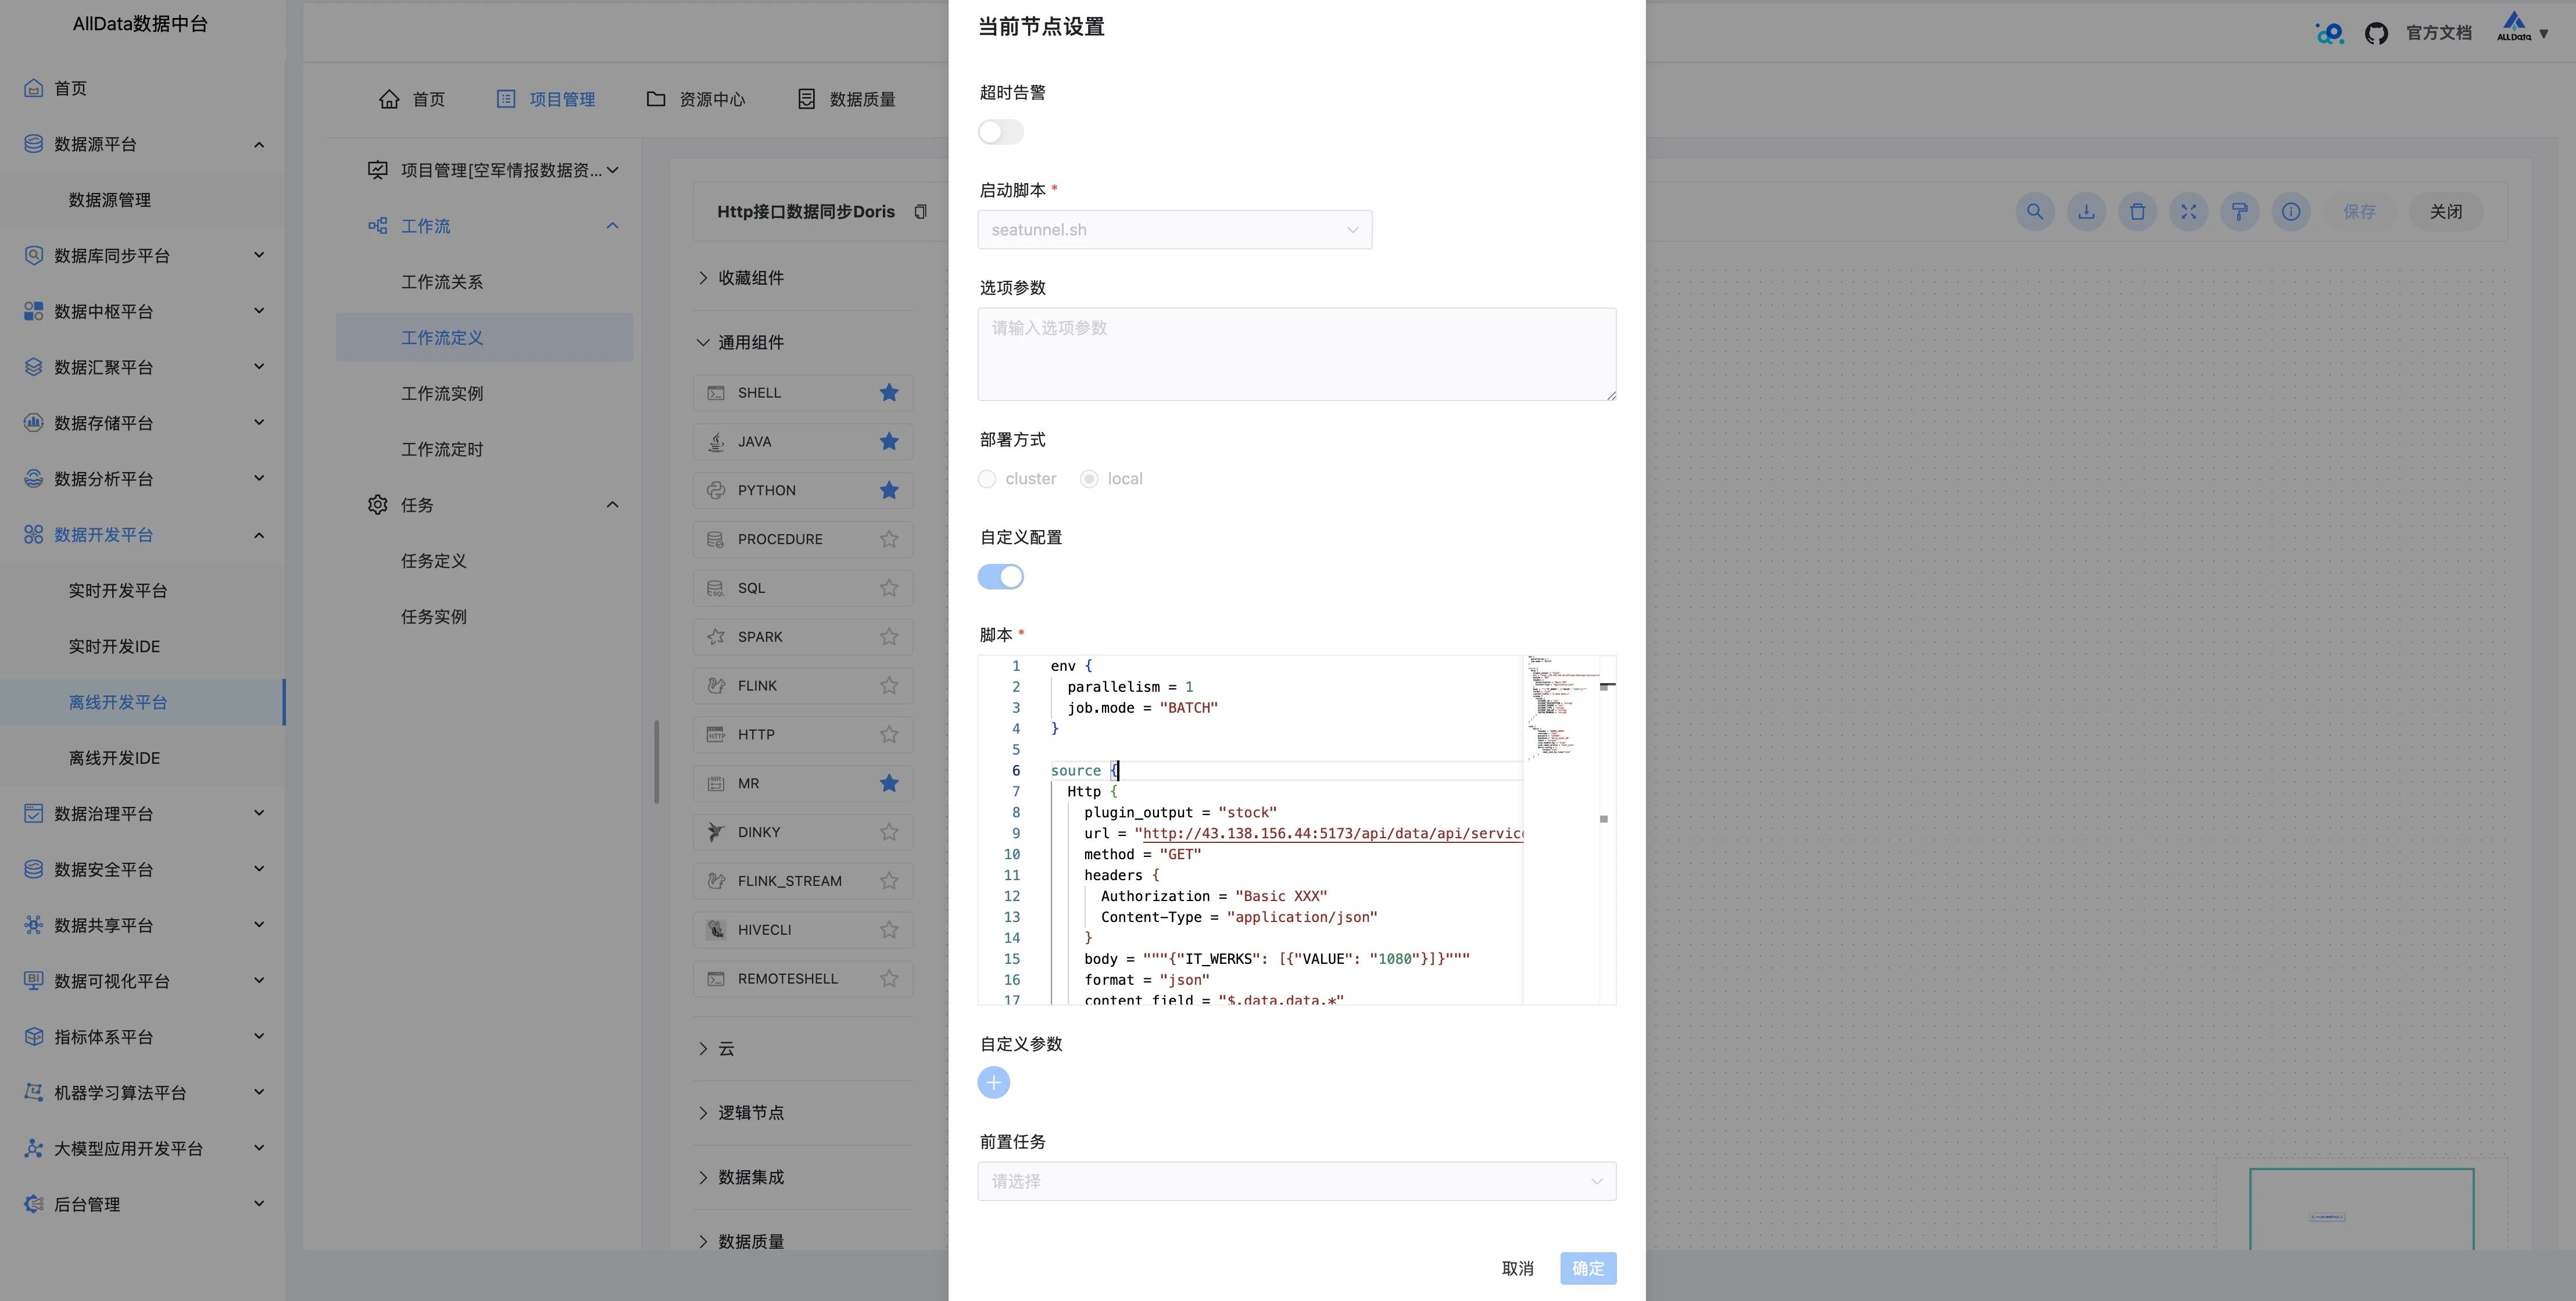Enable the 超时告警 switch
The width and height of the screenshot is (2576, 1301).
[x=1000, y=132]
